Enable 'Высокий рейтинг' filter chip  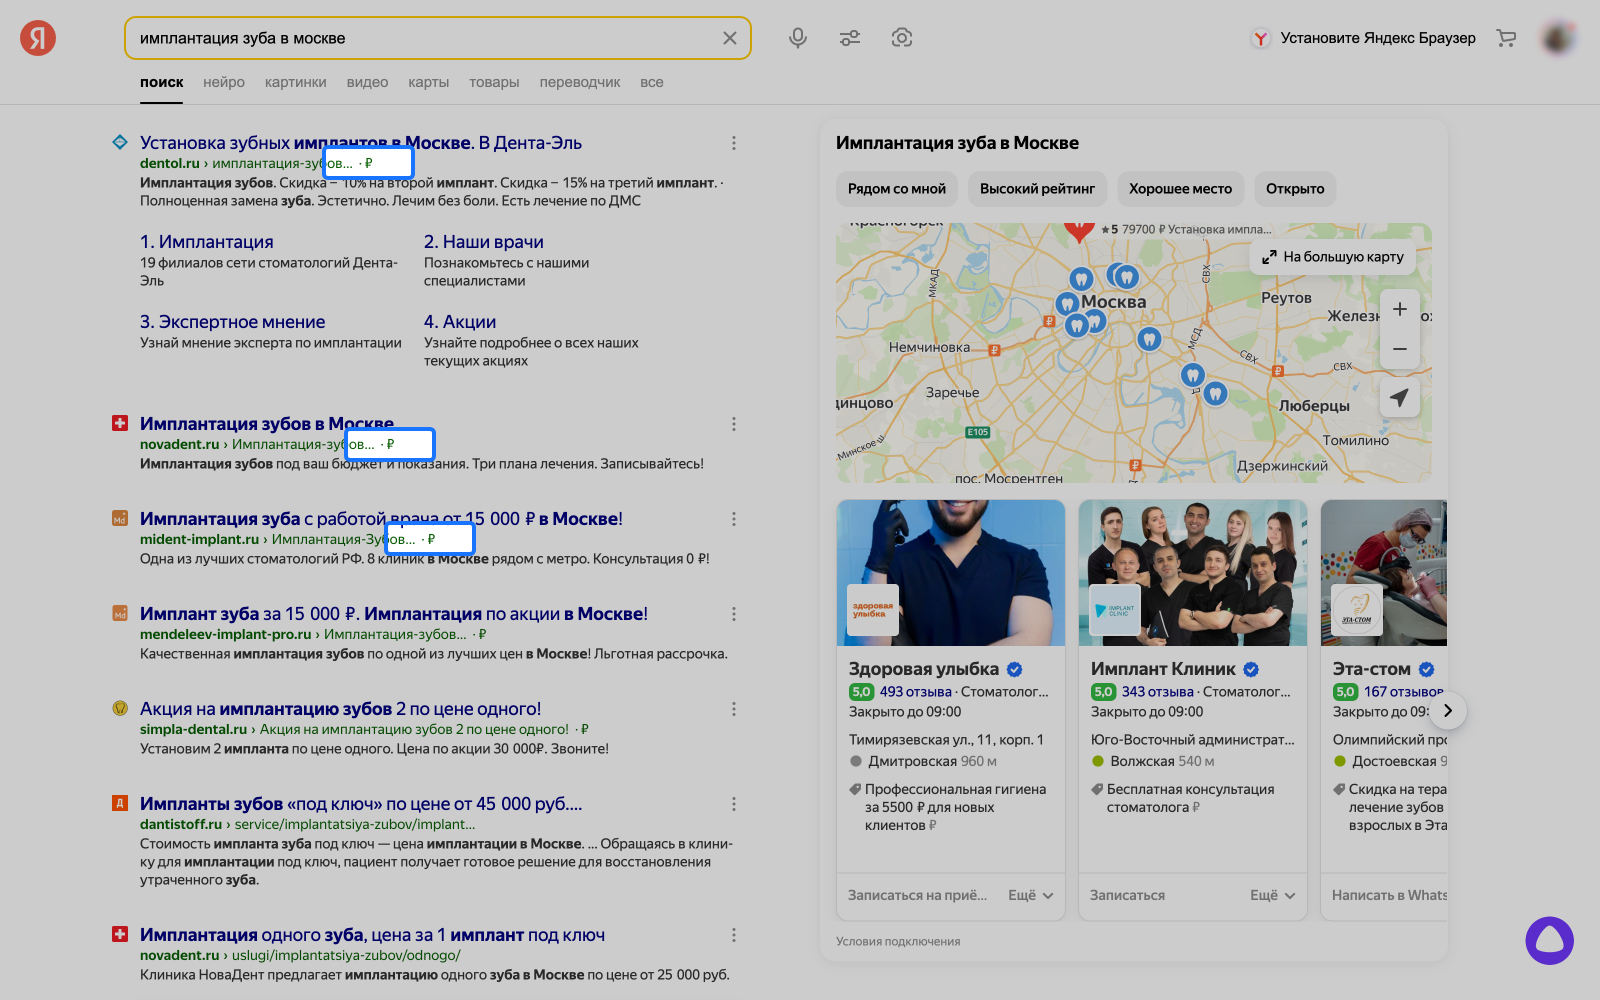(1037, 189)
